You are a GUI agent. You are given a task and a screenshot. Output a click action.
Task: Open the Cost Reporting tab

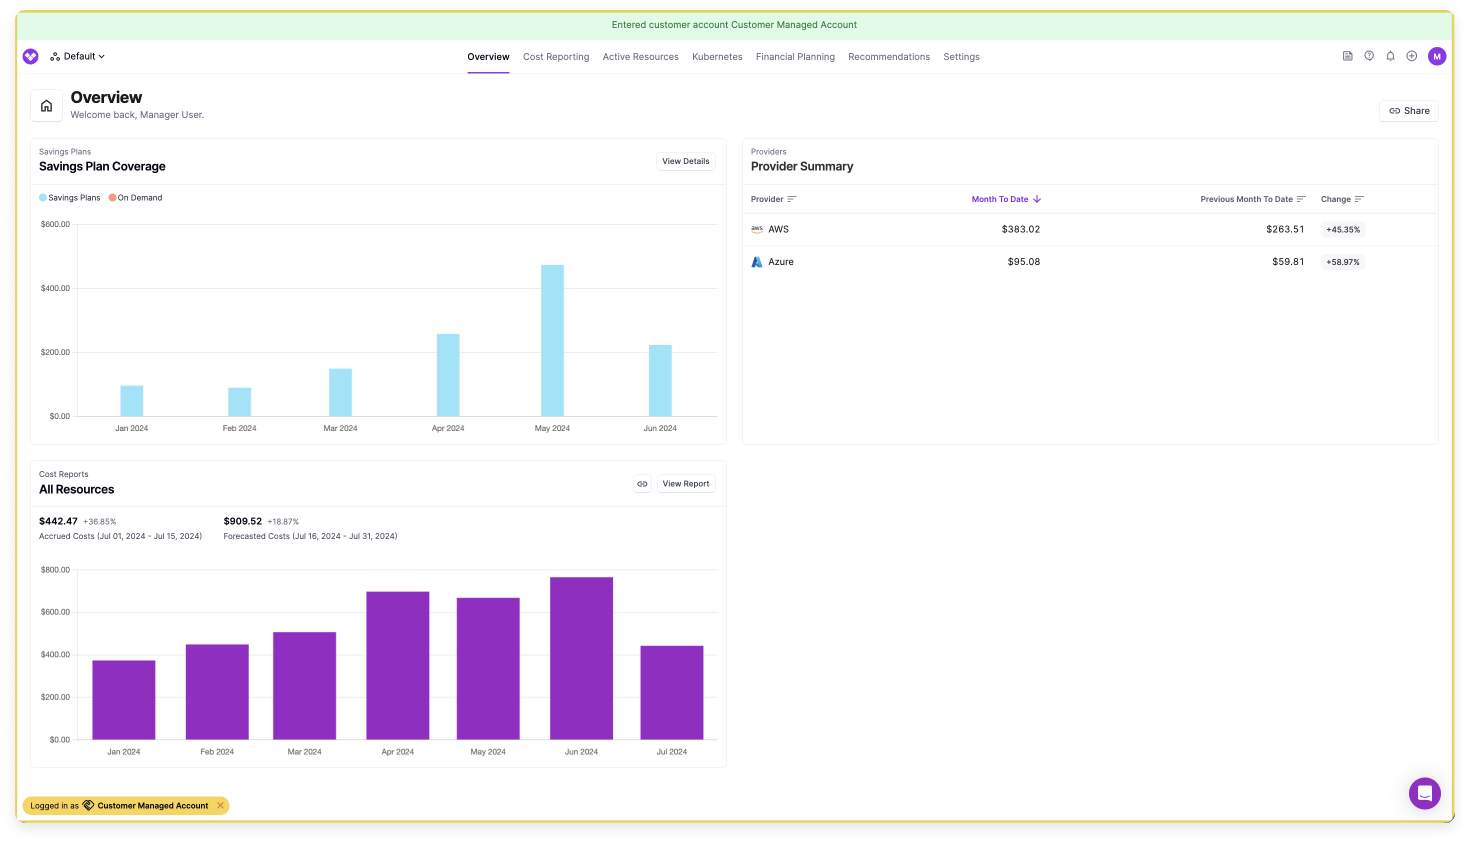point(556,57)
